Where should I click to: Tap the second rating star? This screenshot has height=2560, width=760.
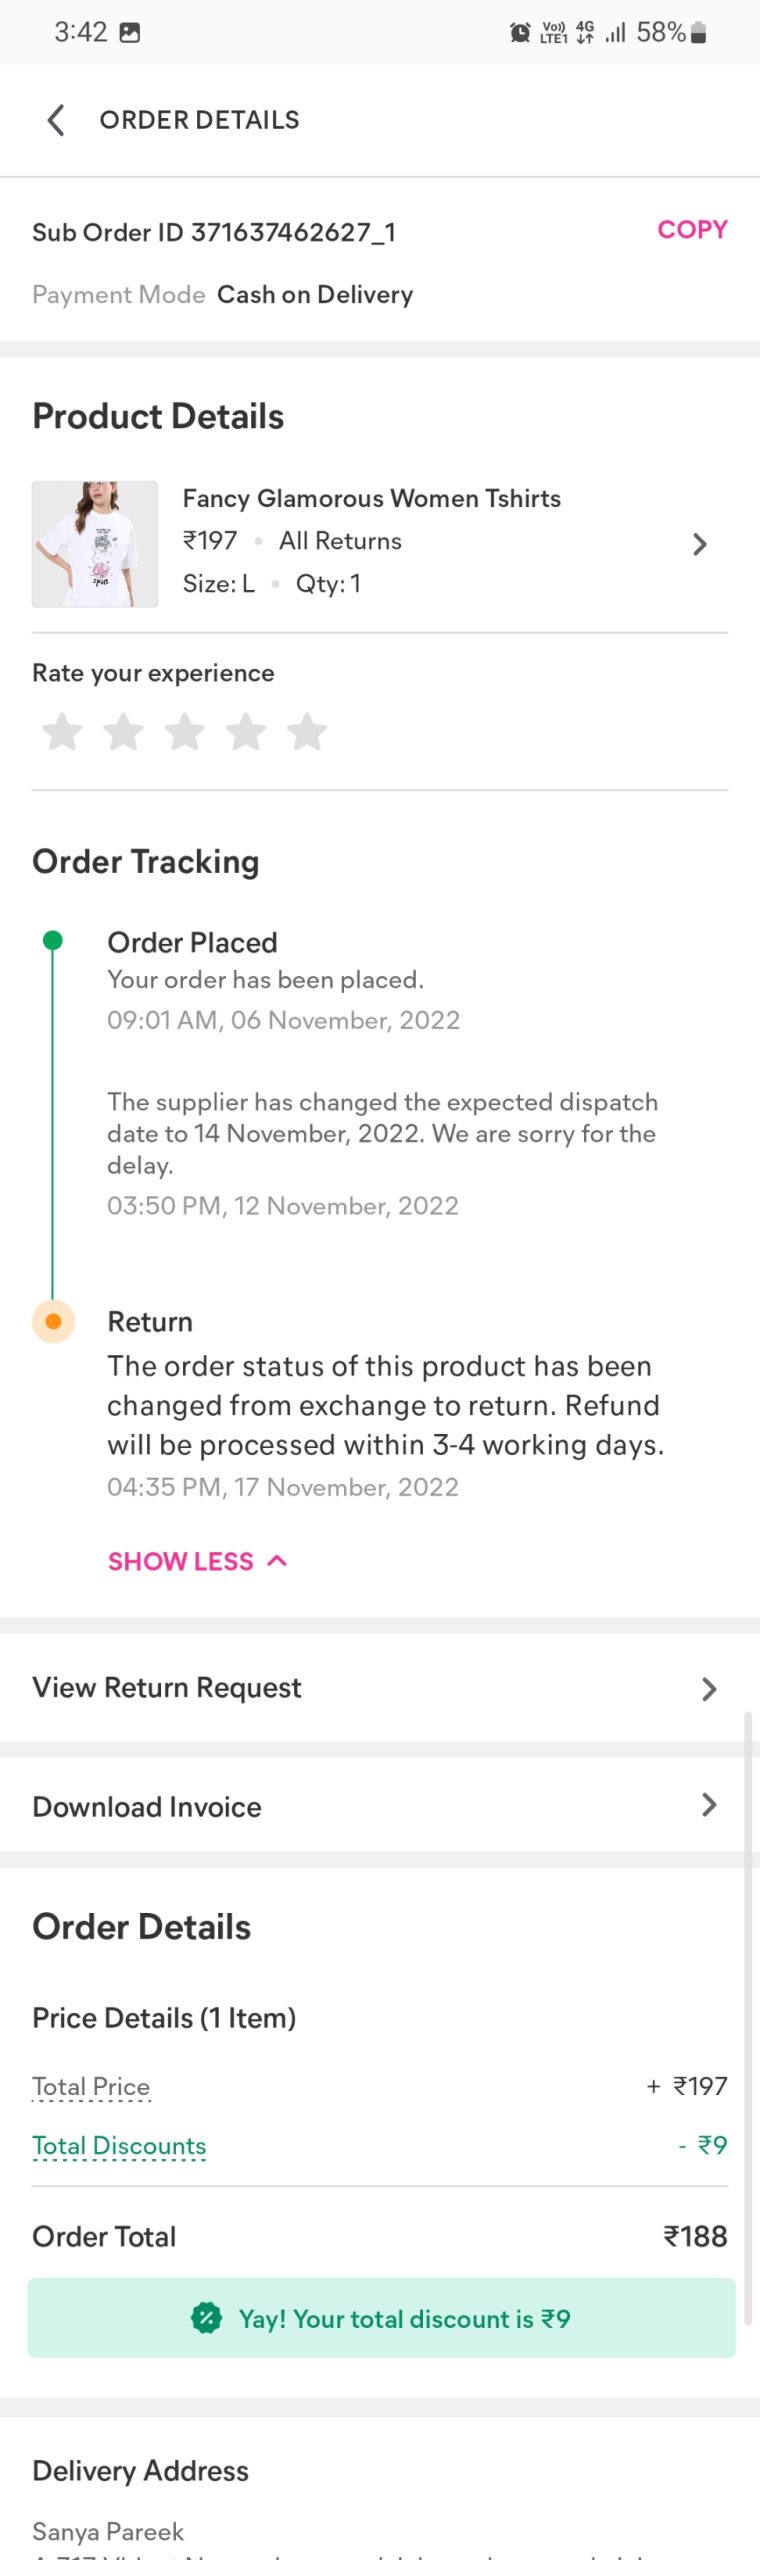point(124,732)
